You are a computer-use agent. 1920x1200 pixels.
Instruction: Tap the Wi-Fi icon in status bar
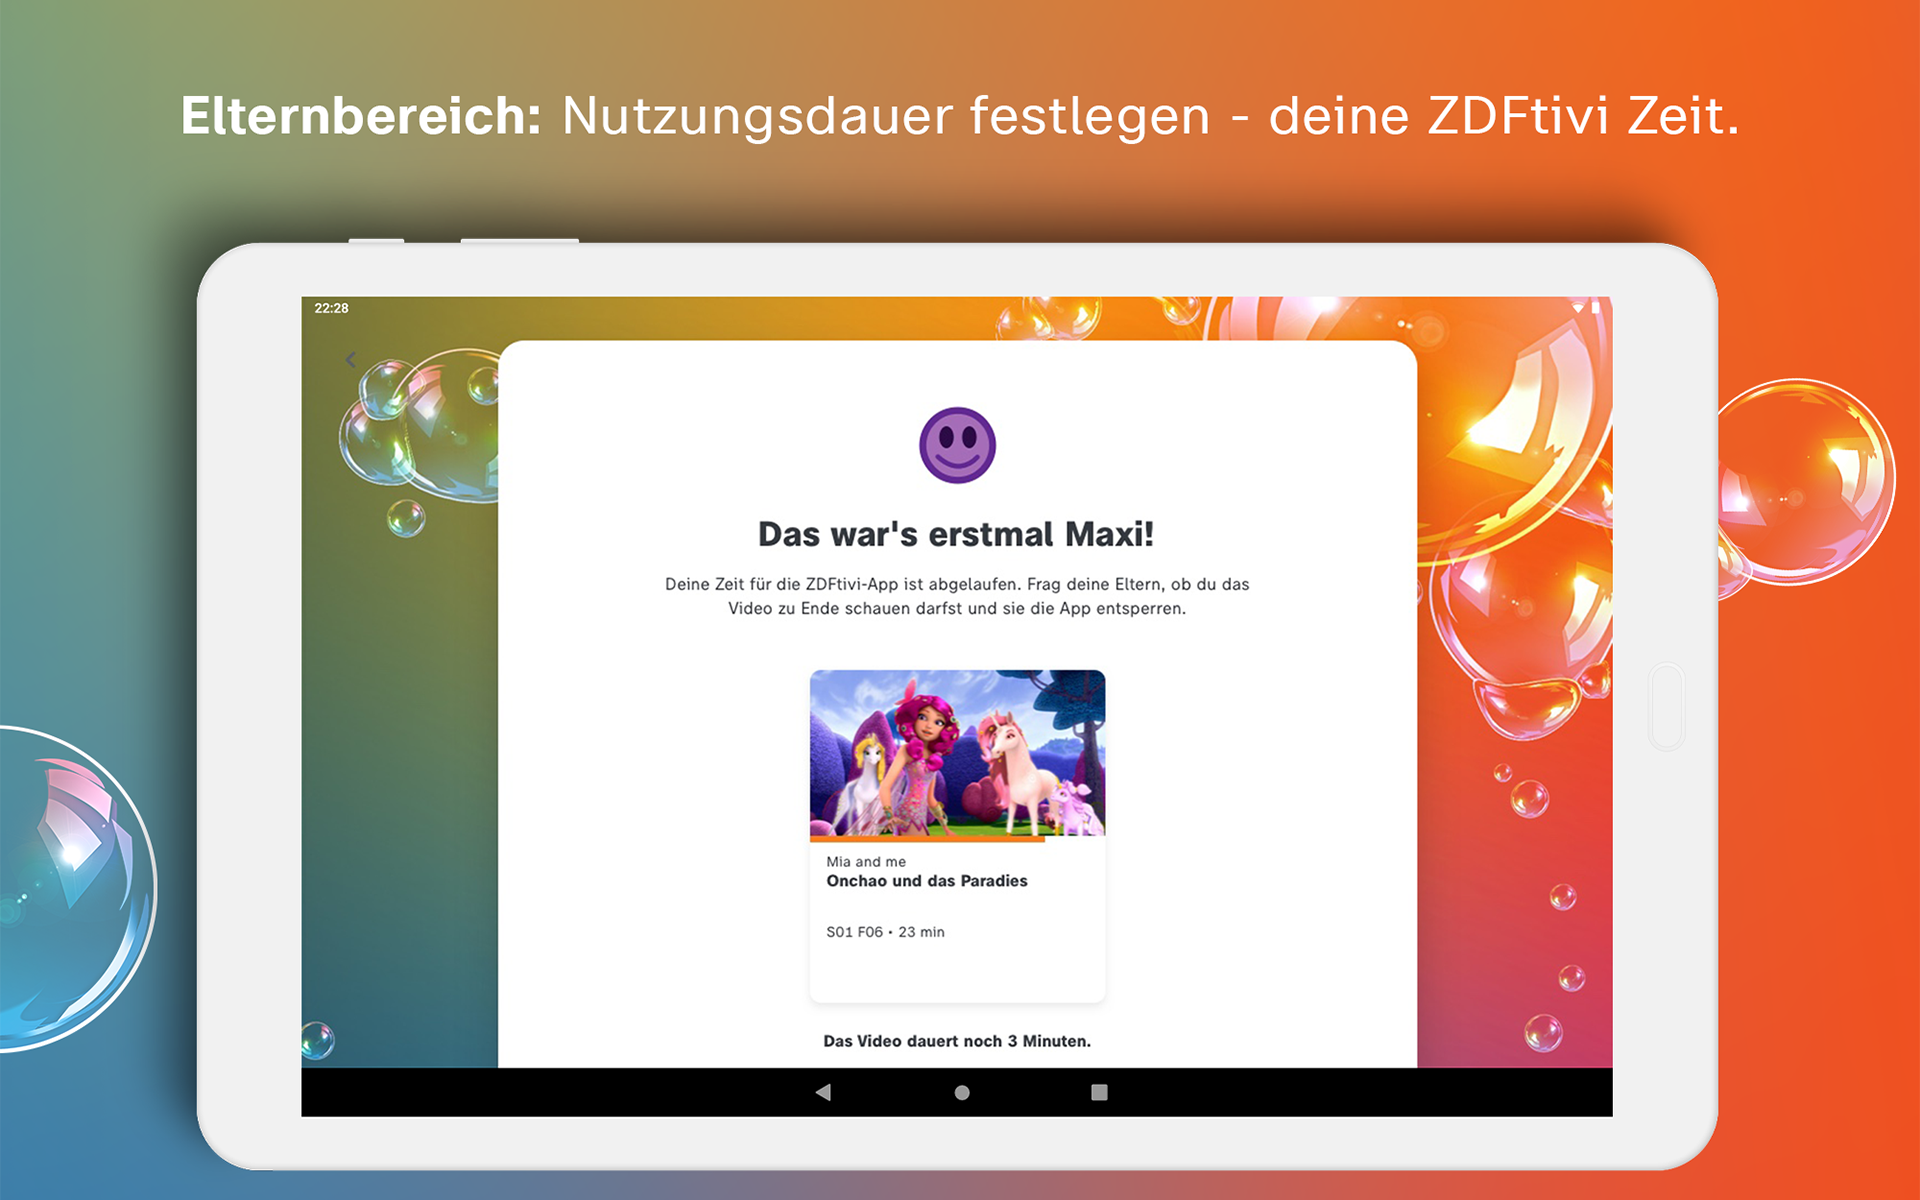pos(1576,308)
